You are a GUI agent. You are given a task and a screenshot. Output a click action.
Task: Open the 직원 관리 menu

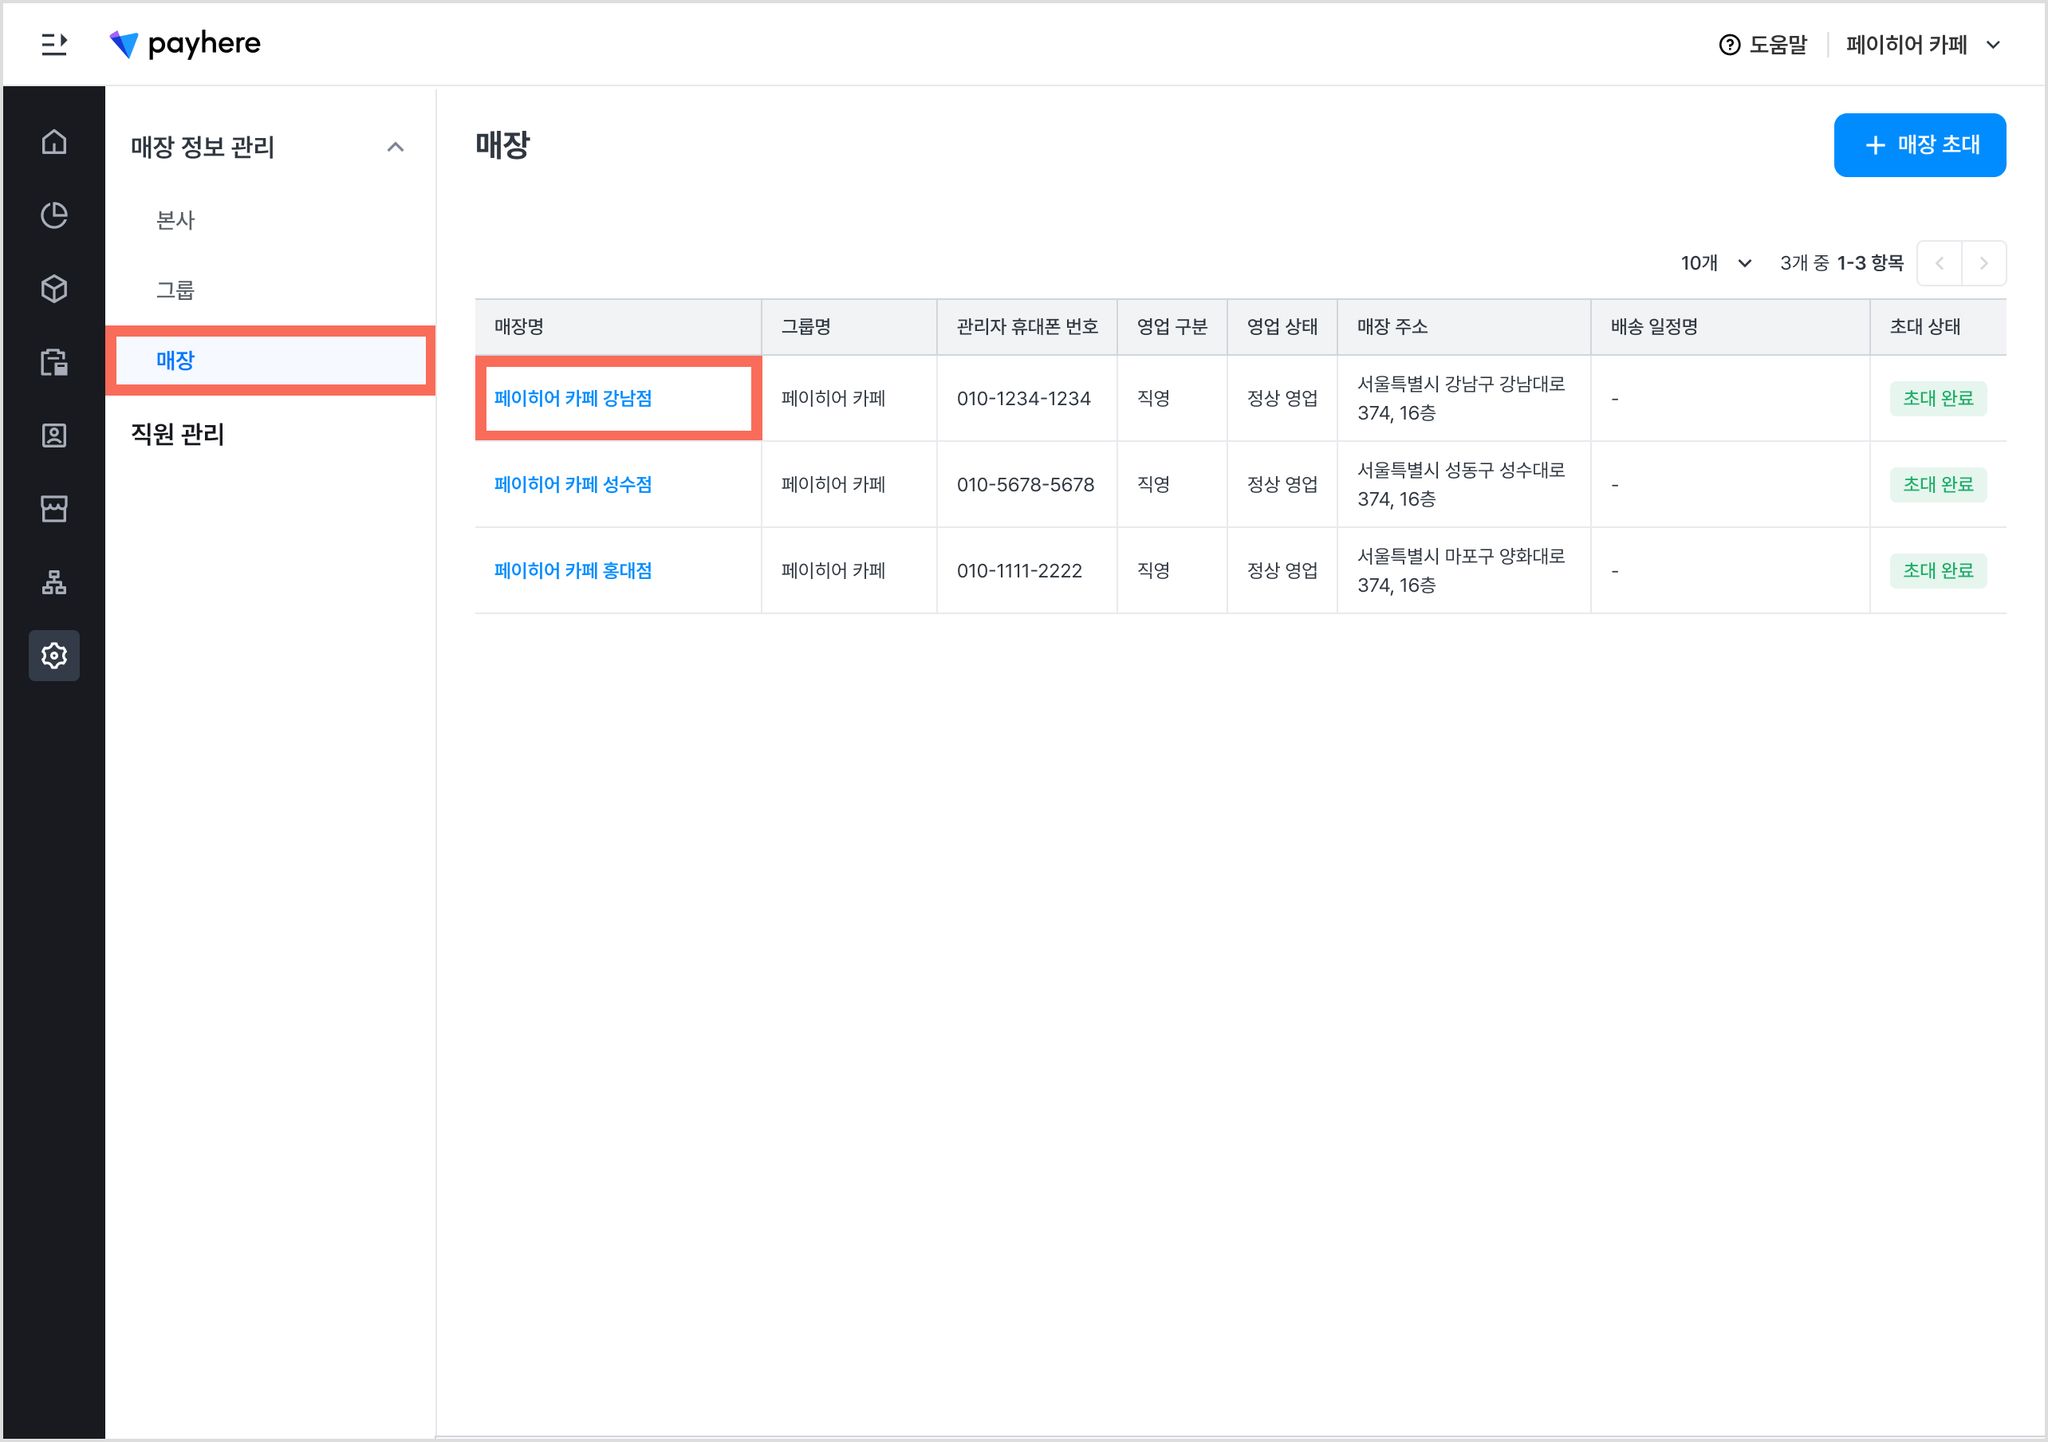pyautogui.click(x=178, y=434)
